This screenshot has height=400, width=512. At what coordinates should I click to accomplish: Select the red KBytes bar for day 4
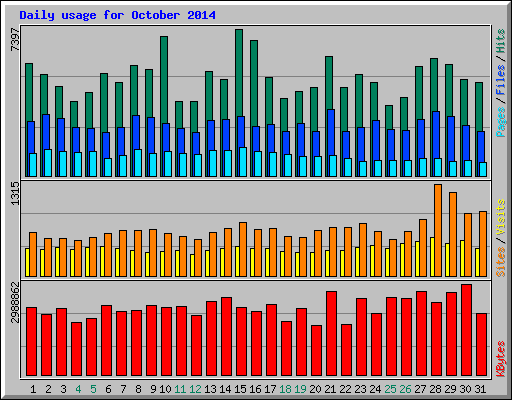click(76, 349)
